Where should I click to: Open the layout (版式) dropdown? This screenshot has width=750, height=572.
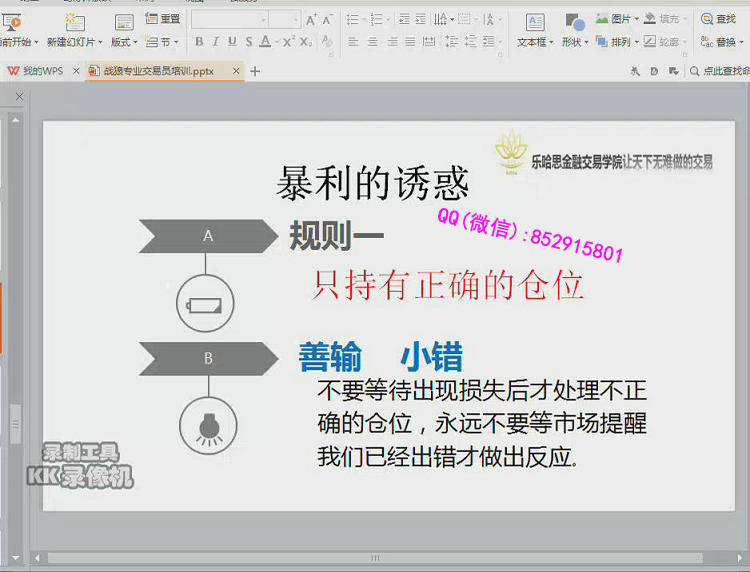tap(123, 42)
